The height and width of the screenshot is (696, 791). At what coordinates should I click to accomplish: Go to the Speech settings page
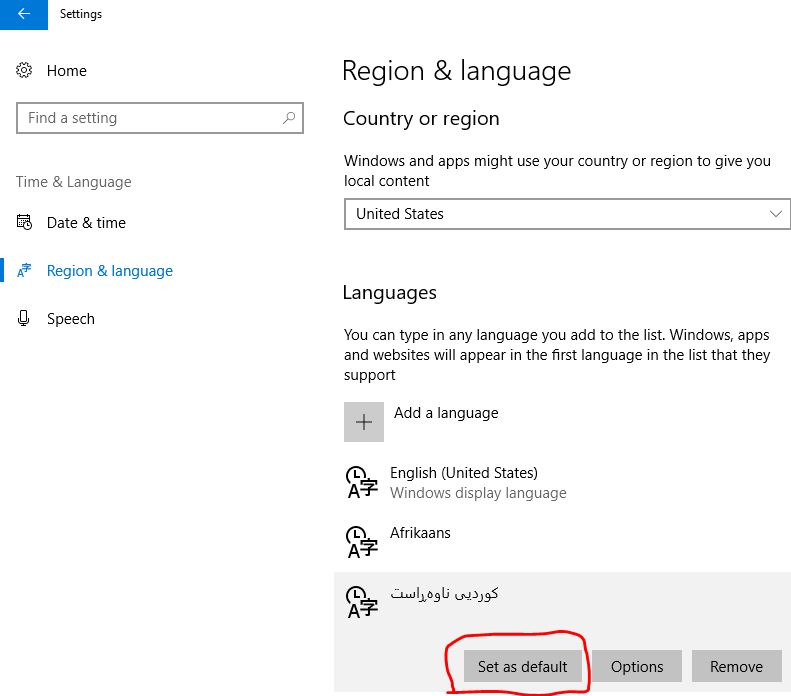pos(71,319)
